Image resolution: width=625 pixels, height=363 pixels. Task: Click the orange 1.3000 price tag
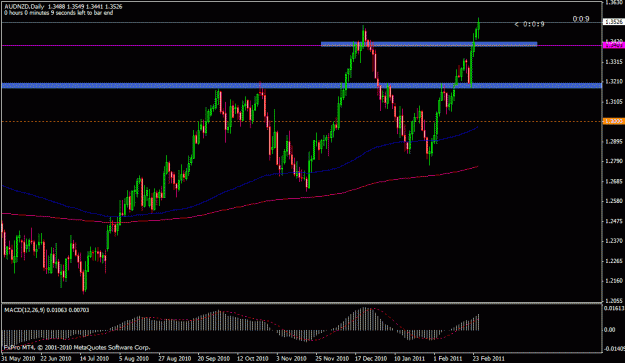(x=614, y=121)
